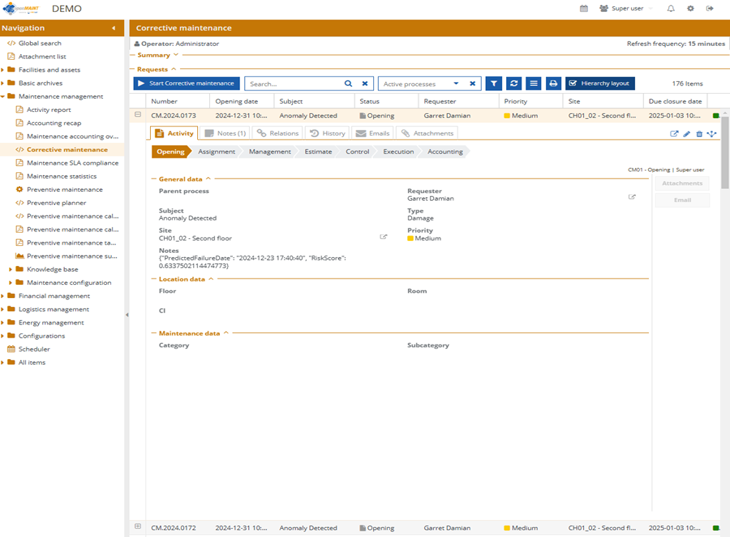Click Medium priority swatch in row 0172
This screenshot has width=730, height=537.
click(x=507, y=528)
